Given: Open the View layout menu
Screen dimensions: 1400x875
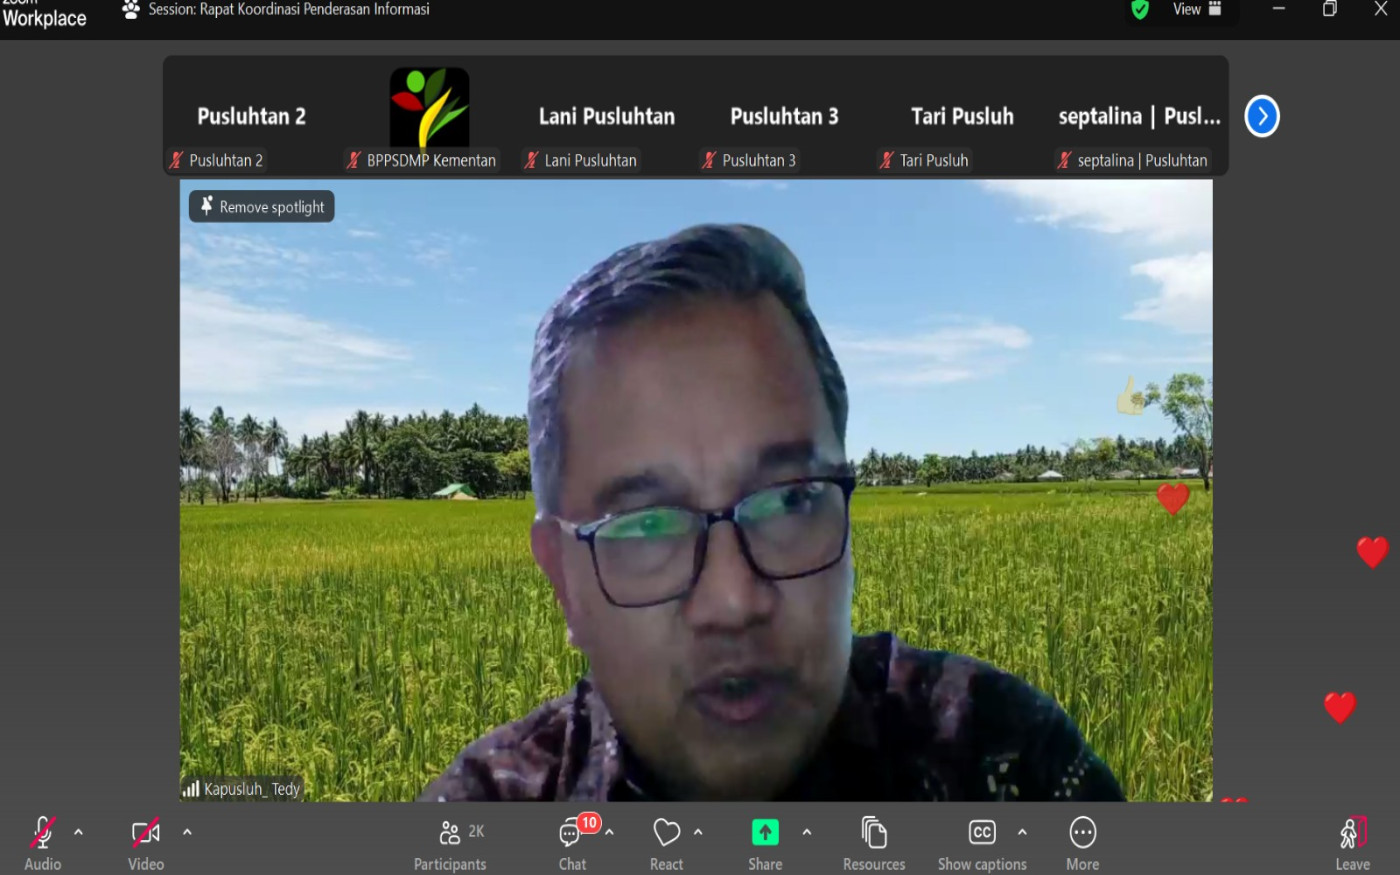Looking at the screenshot, I should 1197,10.
